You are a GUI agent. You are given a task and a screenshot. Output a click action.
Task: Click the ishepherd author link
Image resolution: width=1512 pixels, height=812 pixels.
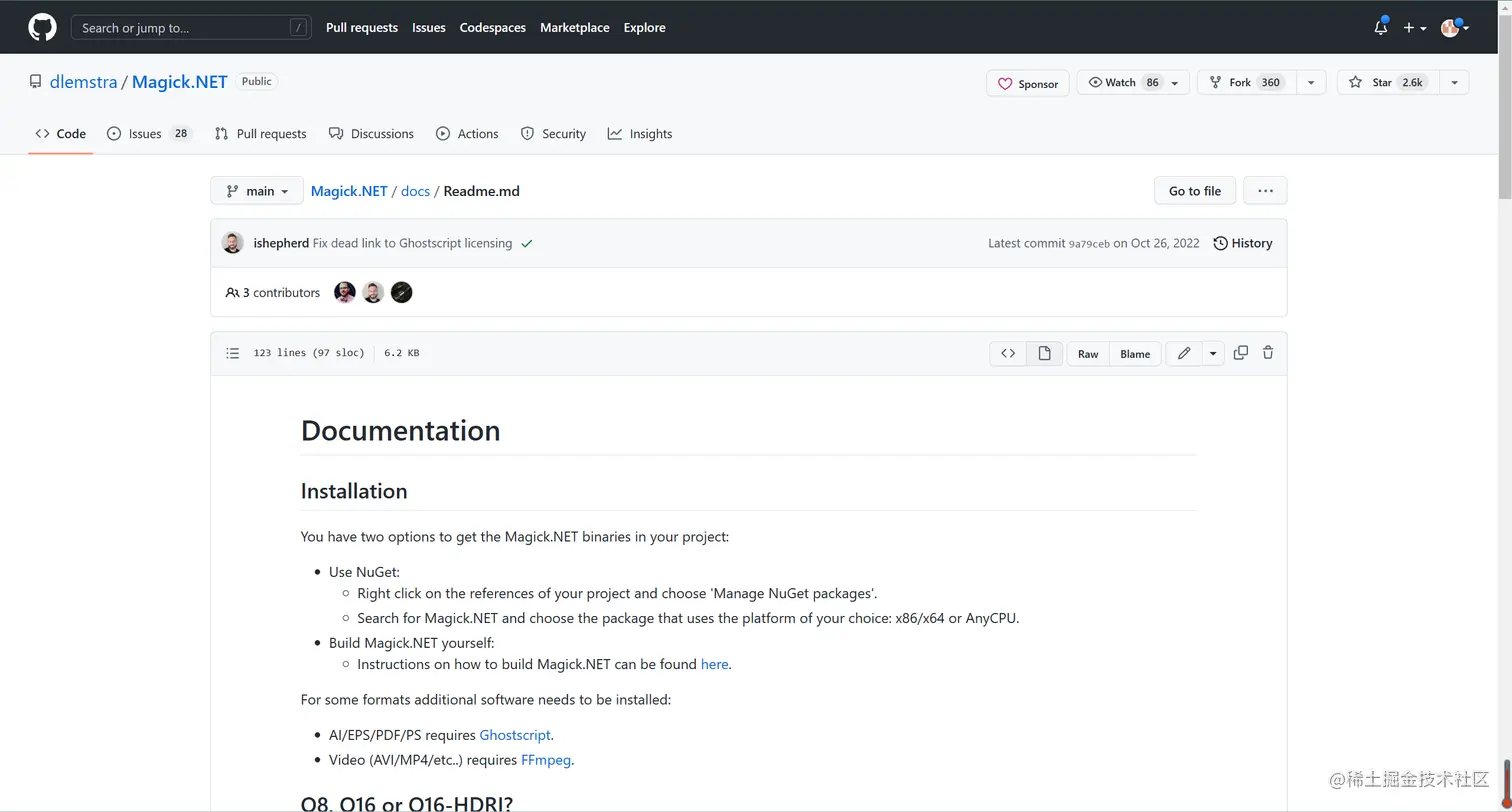pos(281,243)
